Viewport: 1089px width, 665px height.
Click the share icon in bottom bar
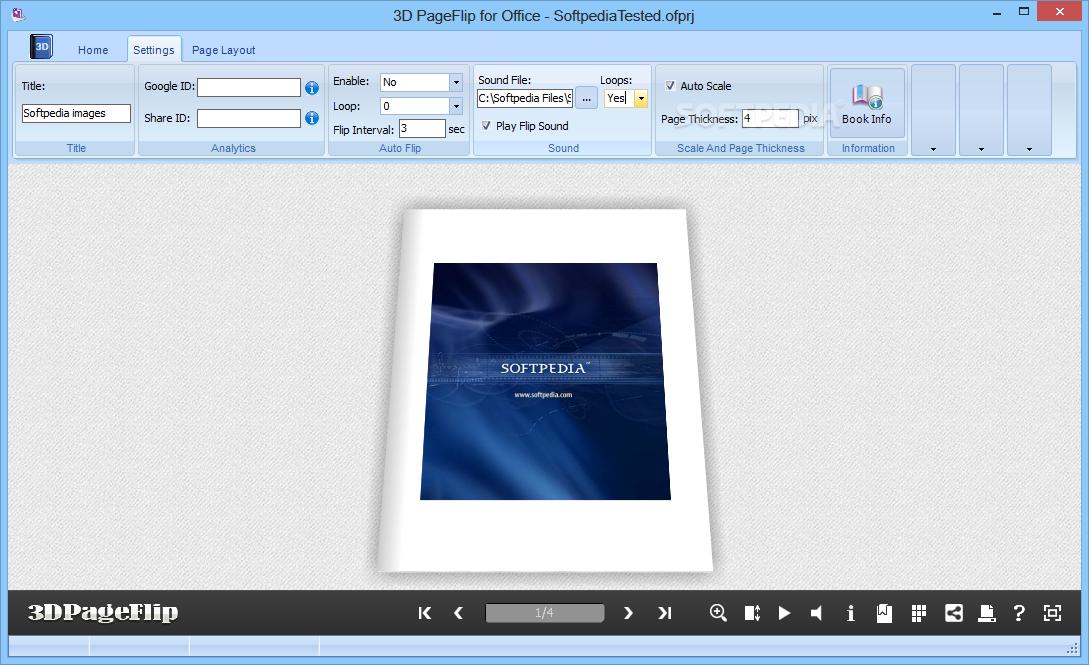pyautogui.click(x=954, y=613)
